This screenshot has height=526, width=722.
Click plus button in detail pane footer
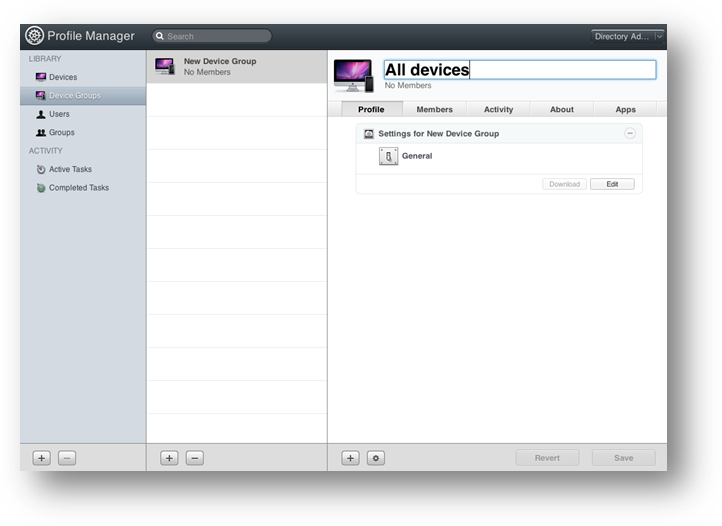coord(350,458)
